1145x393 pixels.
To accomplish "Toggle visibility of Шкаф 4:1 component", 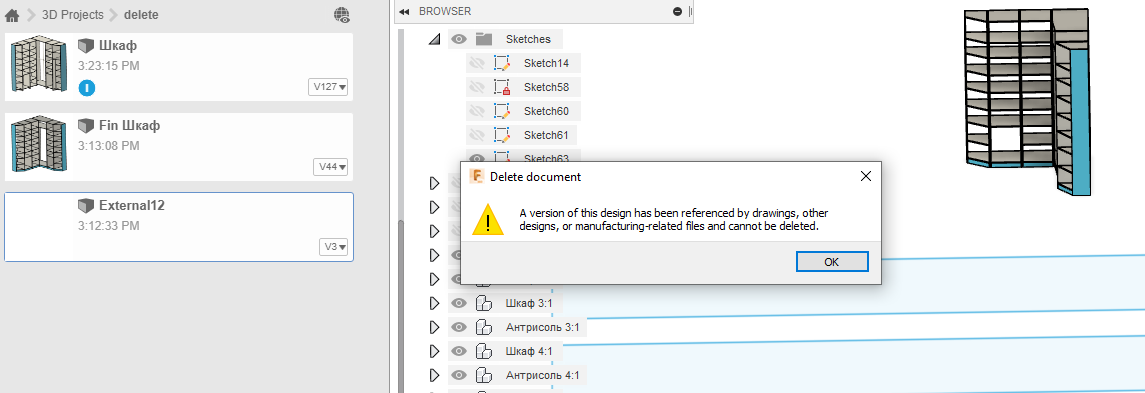I will (x=459, y=351).
